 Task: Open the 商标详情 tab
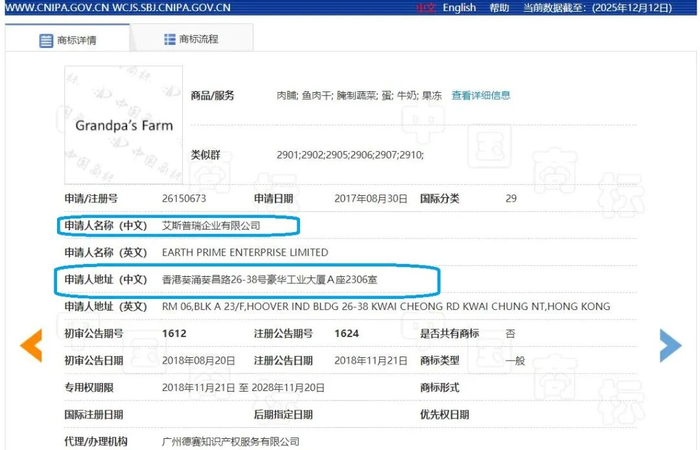coord(67,39)
